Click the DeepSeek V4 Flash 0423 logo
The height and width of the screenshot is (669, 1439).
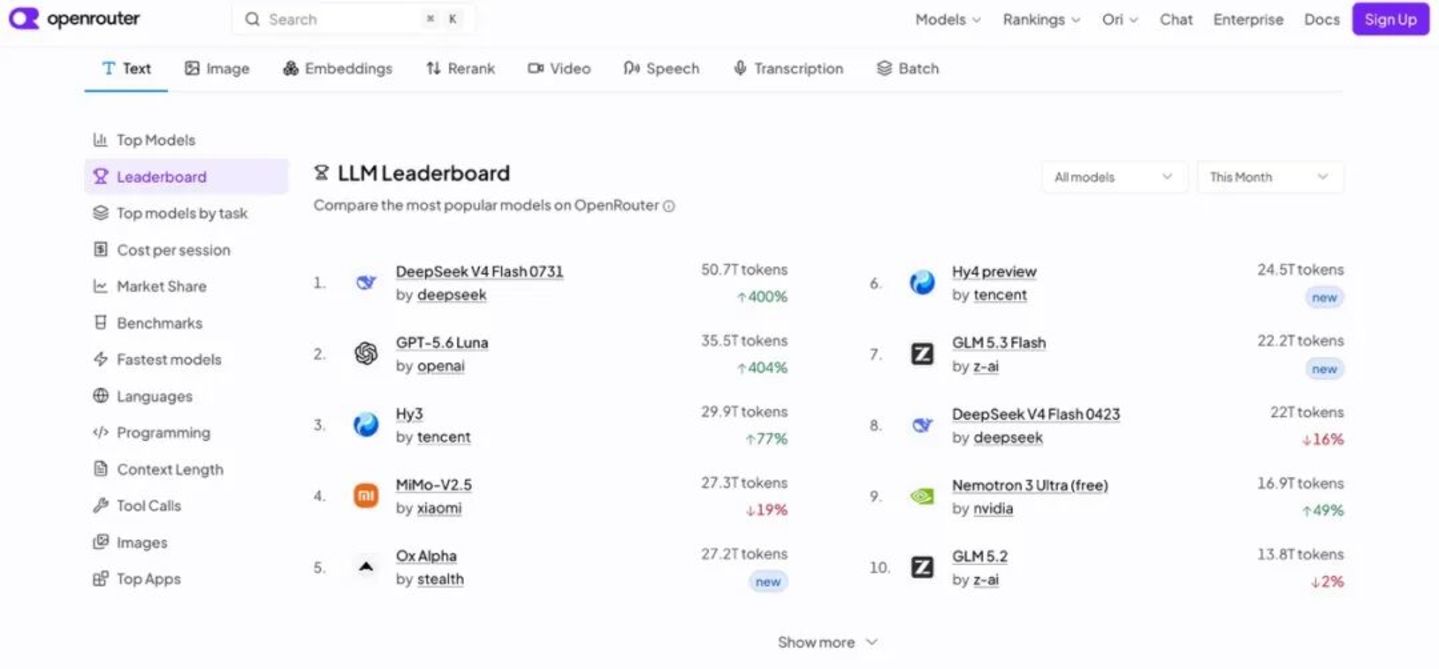(922, 425)
